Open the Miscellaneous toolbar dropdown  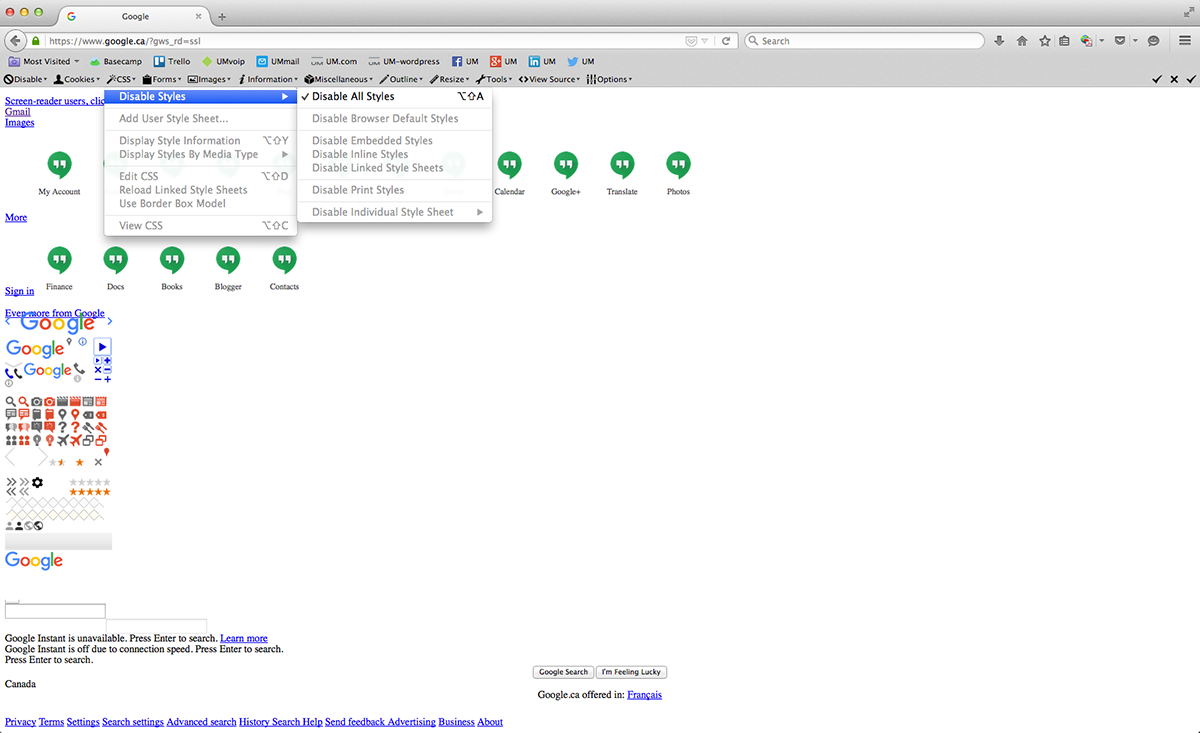pyautogui.click(x=340, y=79)
